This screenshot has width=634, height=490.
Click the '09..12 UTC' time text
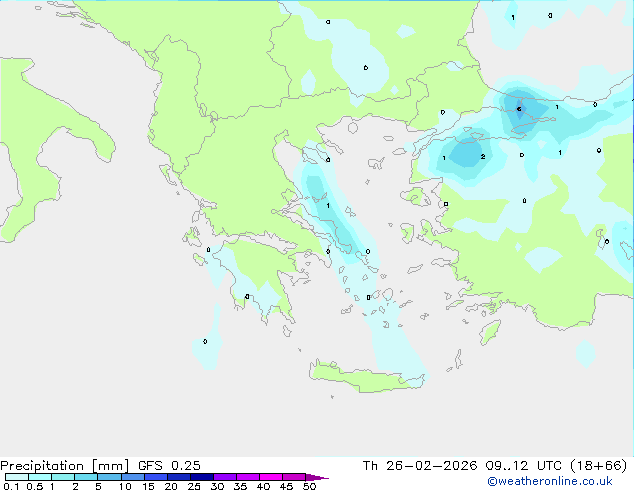(524, 466)
